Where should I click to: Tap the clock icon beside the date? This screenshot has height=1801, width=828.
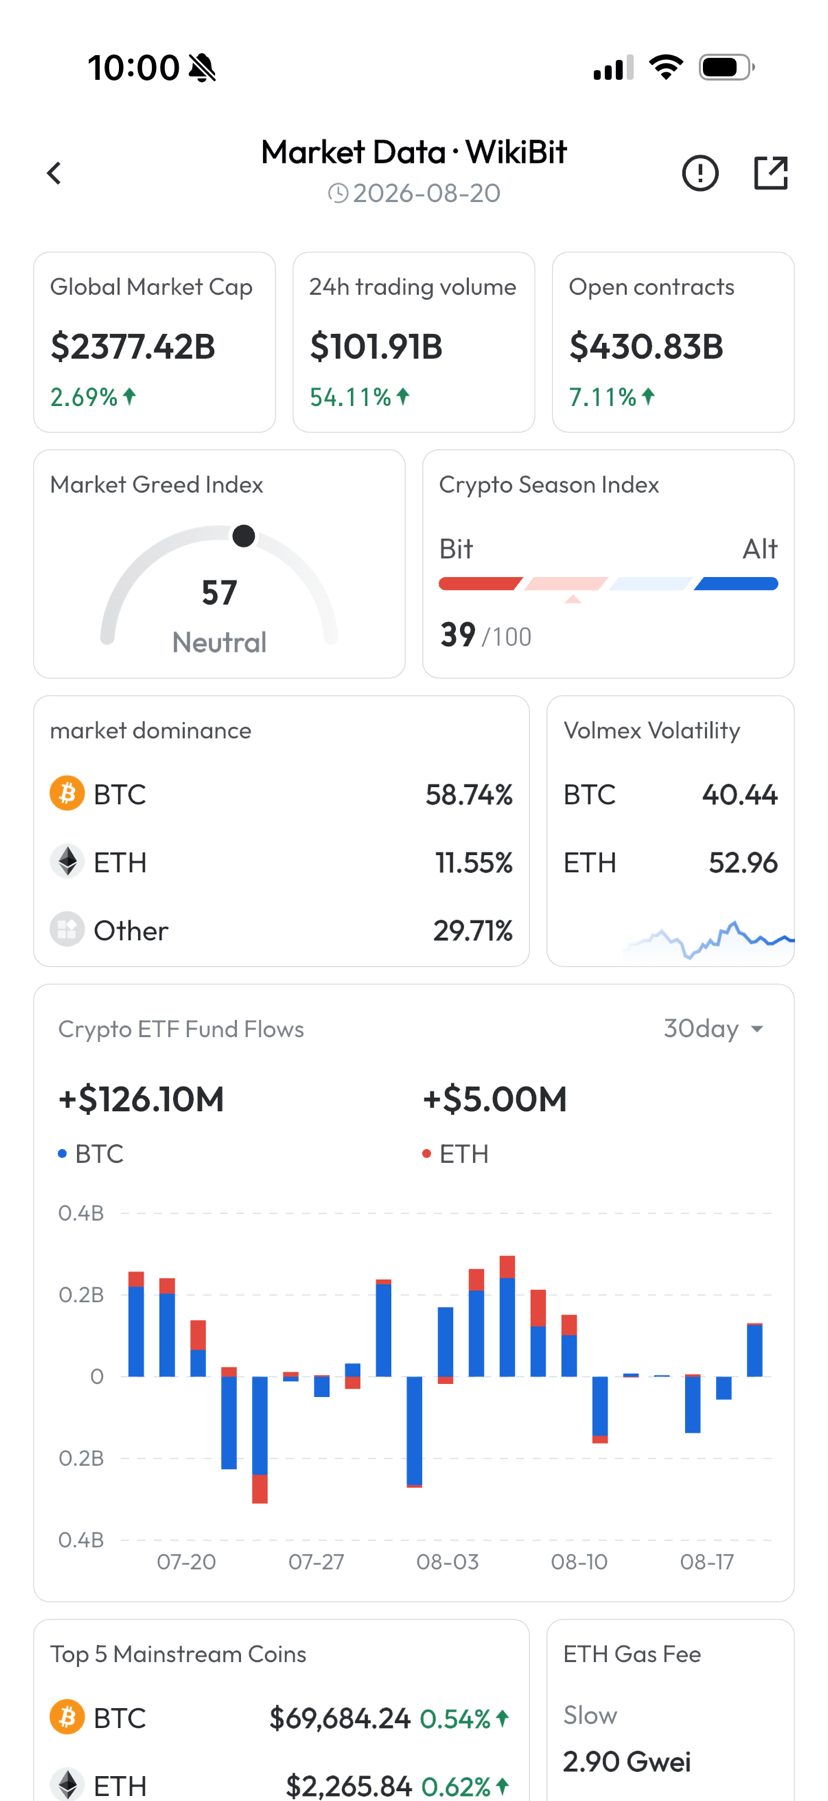point(338,193)
